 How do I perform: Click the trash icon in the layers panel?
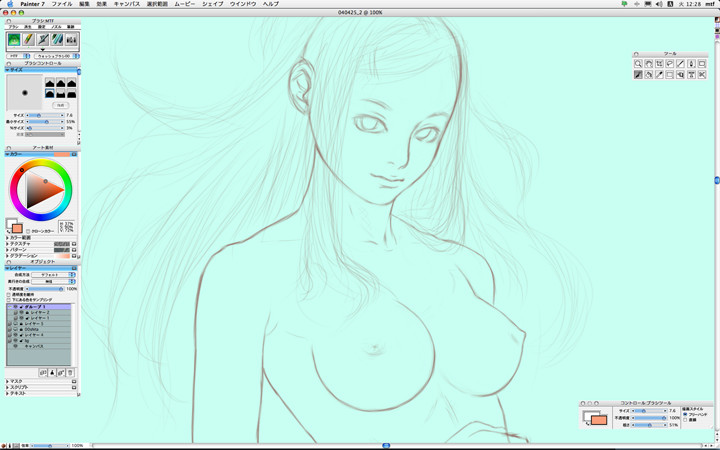click(70, 372)
